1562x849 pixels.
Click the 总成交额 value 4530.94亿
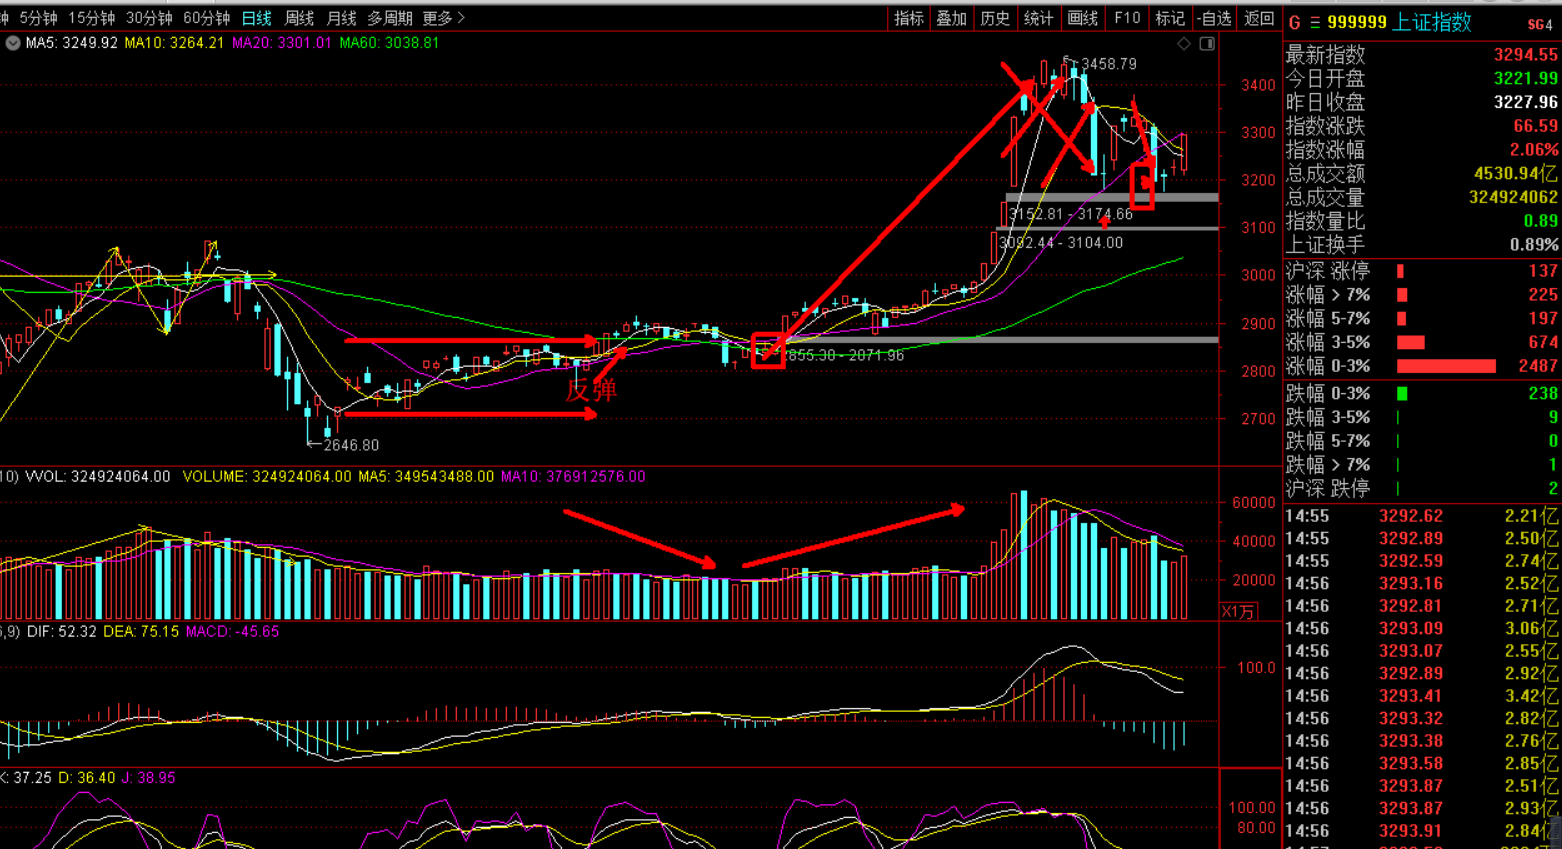[1515, 174]
